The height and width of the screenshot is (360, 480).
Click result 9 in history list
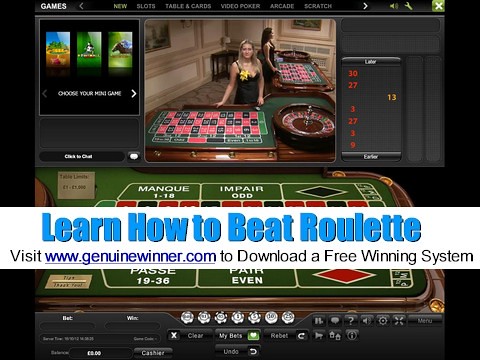[353, 145]
